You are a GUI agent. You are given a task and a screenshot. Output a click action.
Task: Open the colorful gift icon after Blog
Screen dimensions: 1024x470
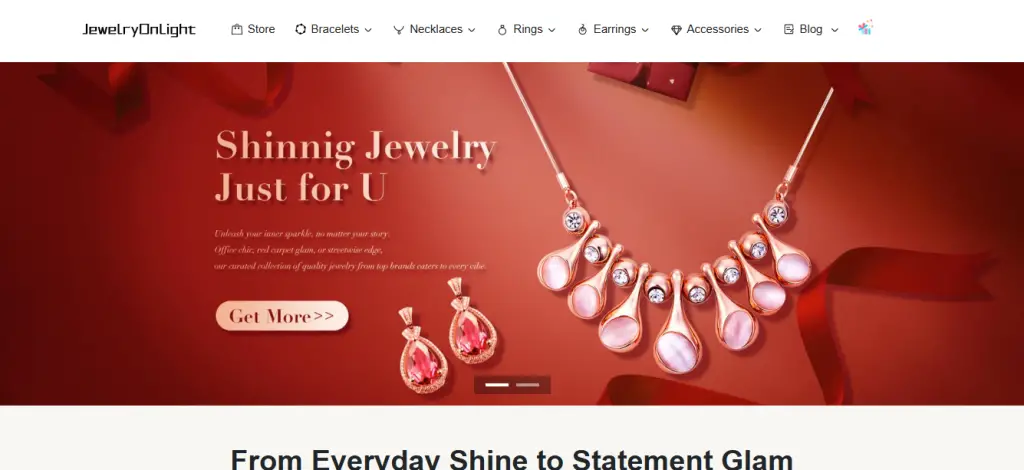pos(865,27)
